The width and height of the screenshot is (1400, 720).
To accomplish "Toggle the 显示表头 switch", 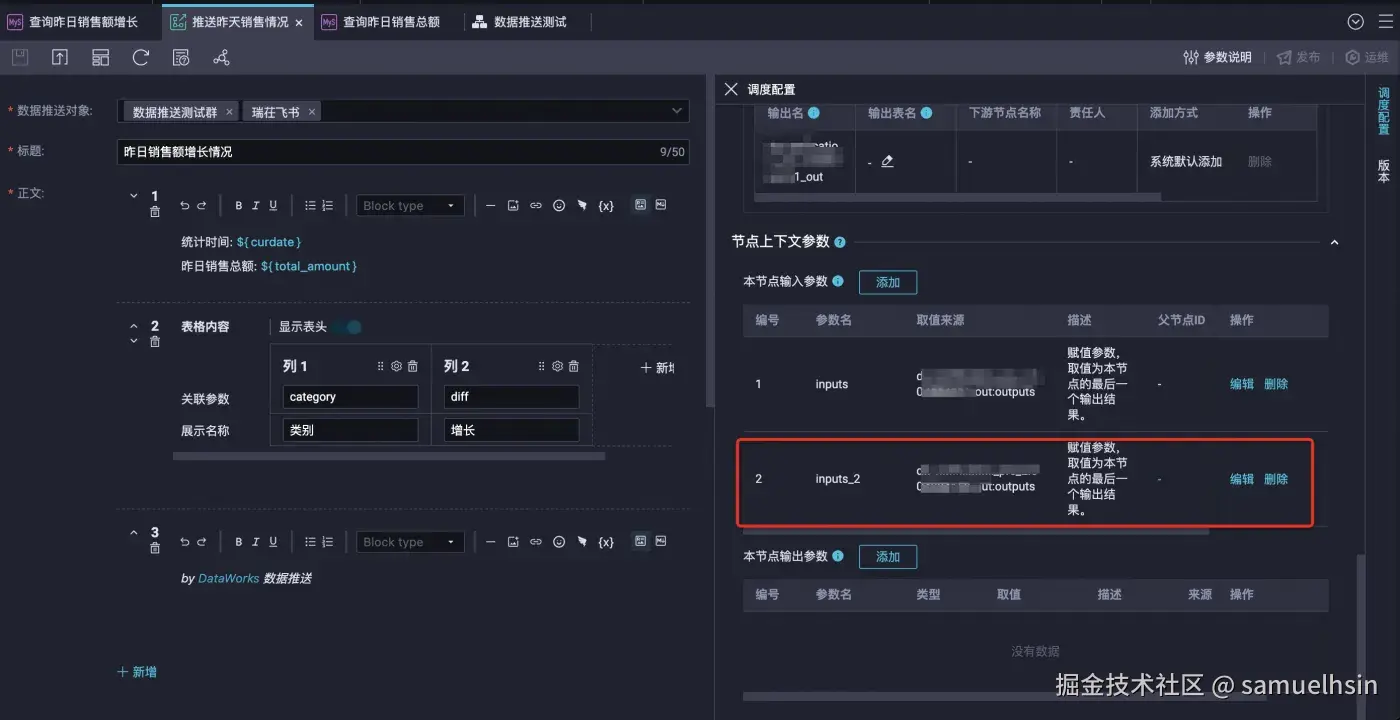I will tap(347, 327).
